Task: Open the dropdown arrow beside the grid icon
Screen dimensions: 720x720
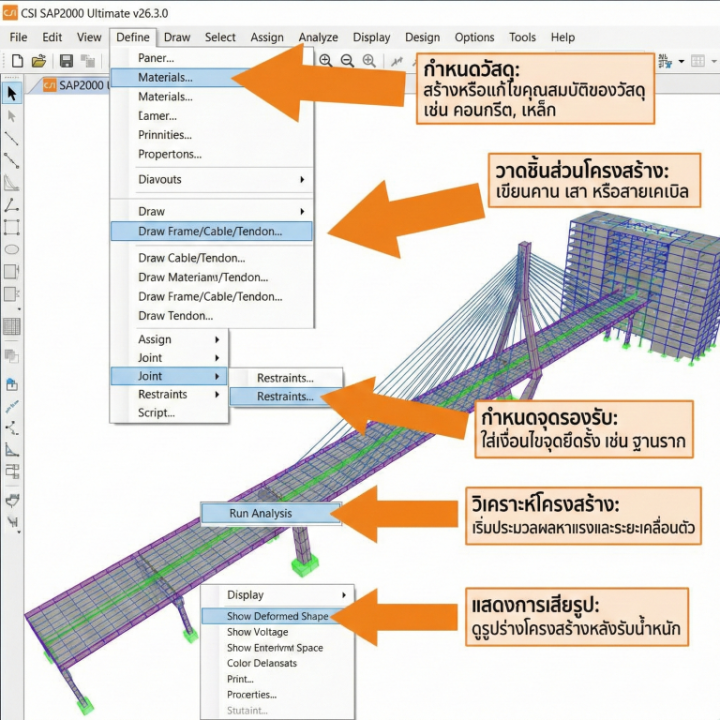Action: (x=714, y=61)
